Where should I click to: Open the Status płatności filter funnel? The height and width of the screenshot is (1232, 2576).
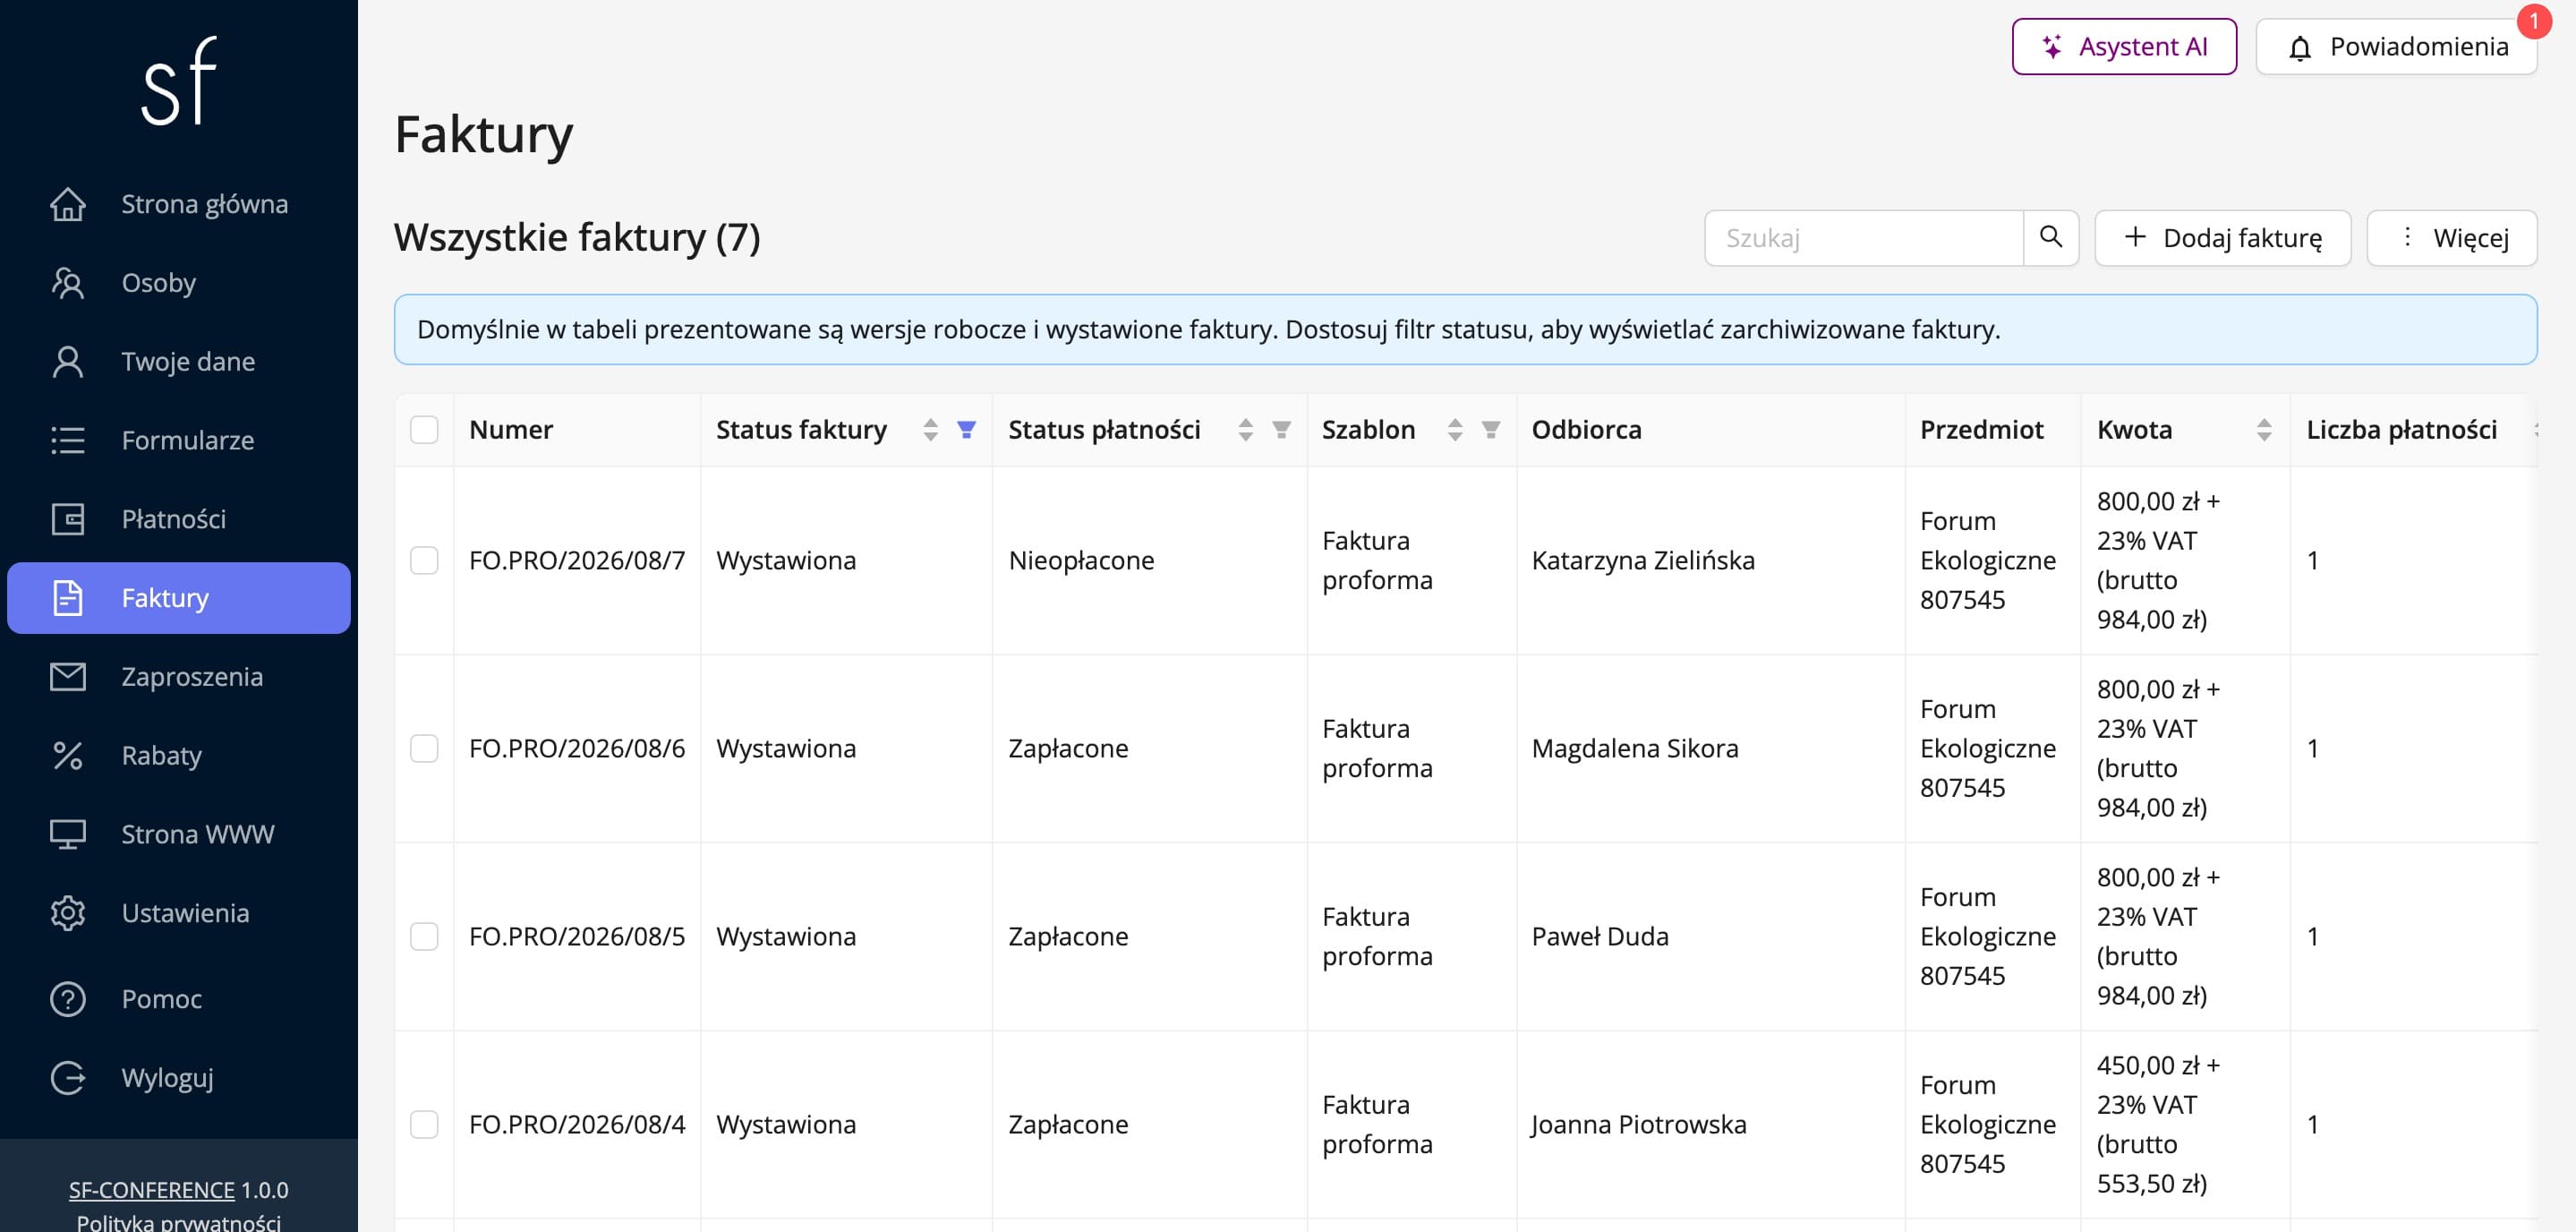coord(1281,430)
